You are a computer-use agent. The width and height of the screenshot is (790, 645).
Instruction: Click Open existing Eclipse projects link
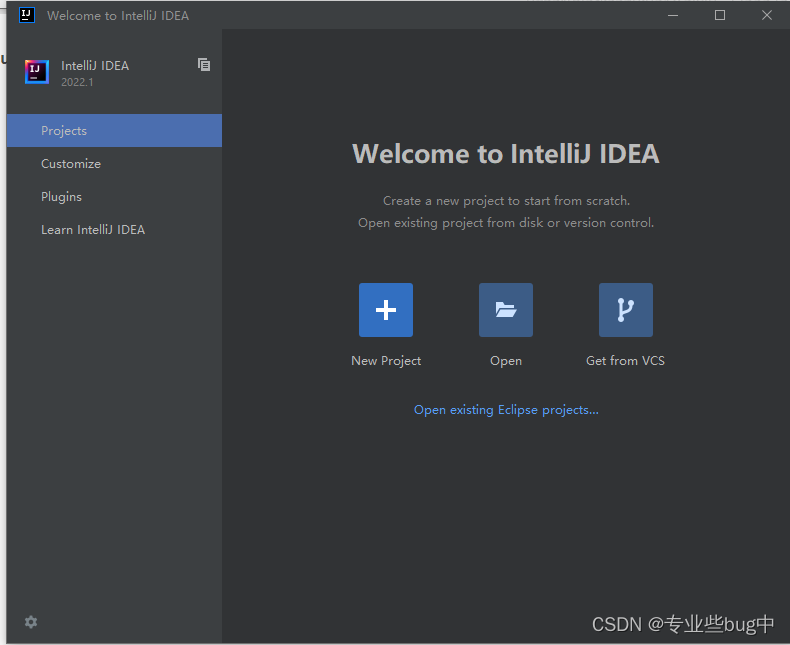click(506, 410)
